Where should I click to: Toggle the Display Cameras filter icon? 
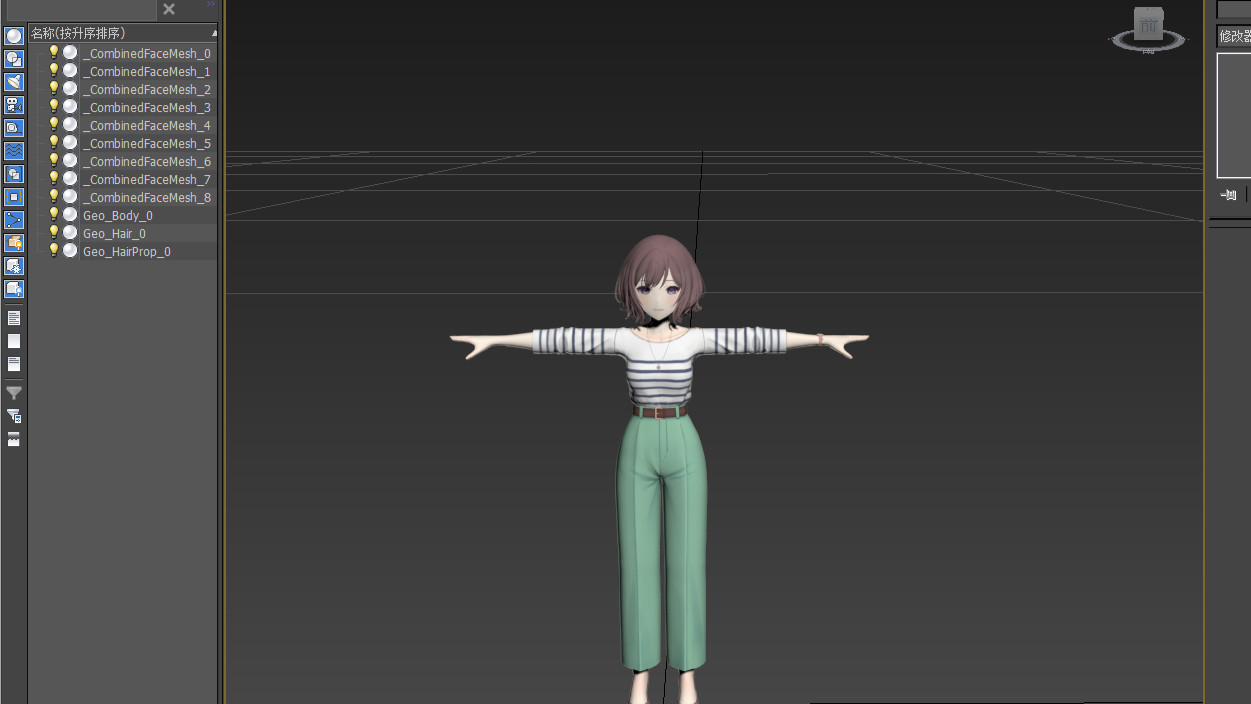coord(14,105)
